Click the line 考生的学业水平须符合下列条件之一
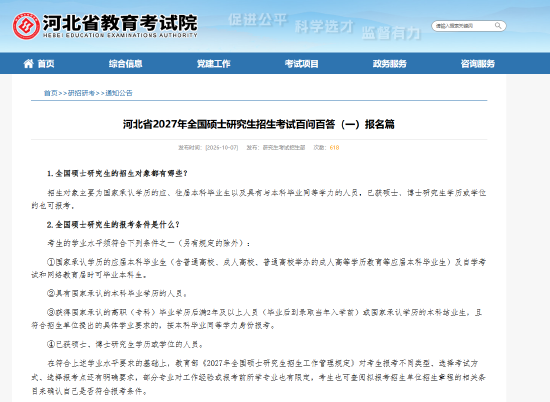The width and height of the screenshot is (550, 402). point(149,243)
